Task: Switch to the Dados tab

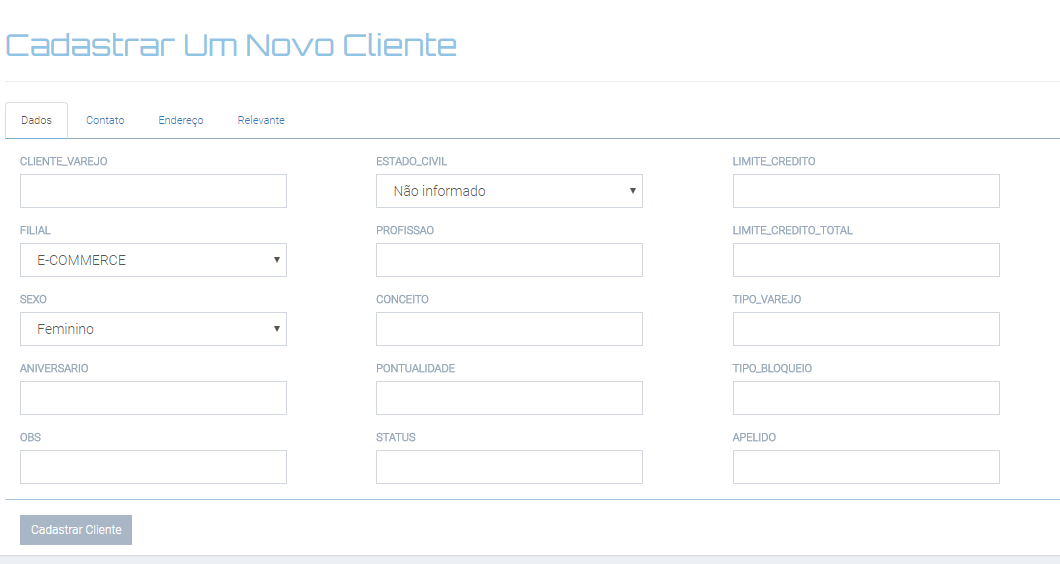Action: (x=37, y=120)
